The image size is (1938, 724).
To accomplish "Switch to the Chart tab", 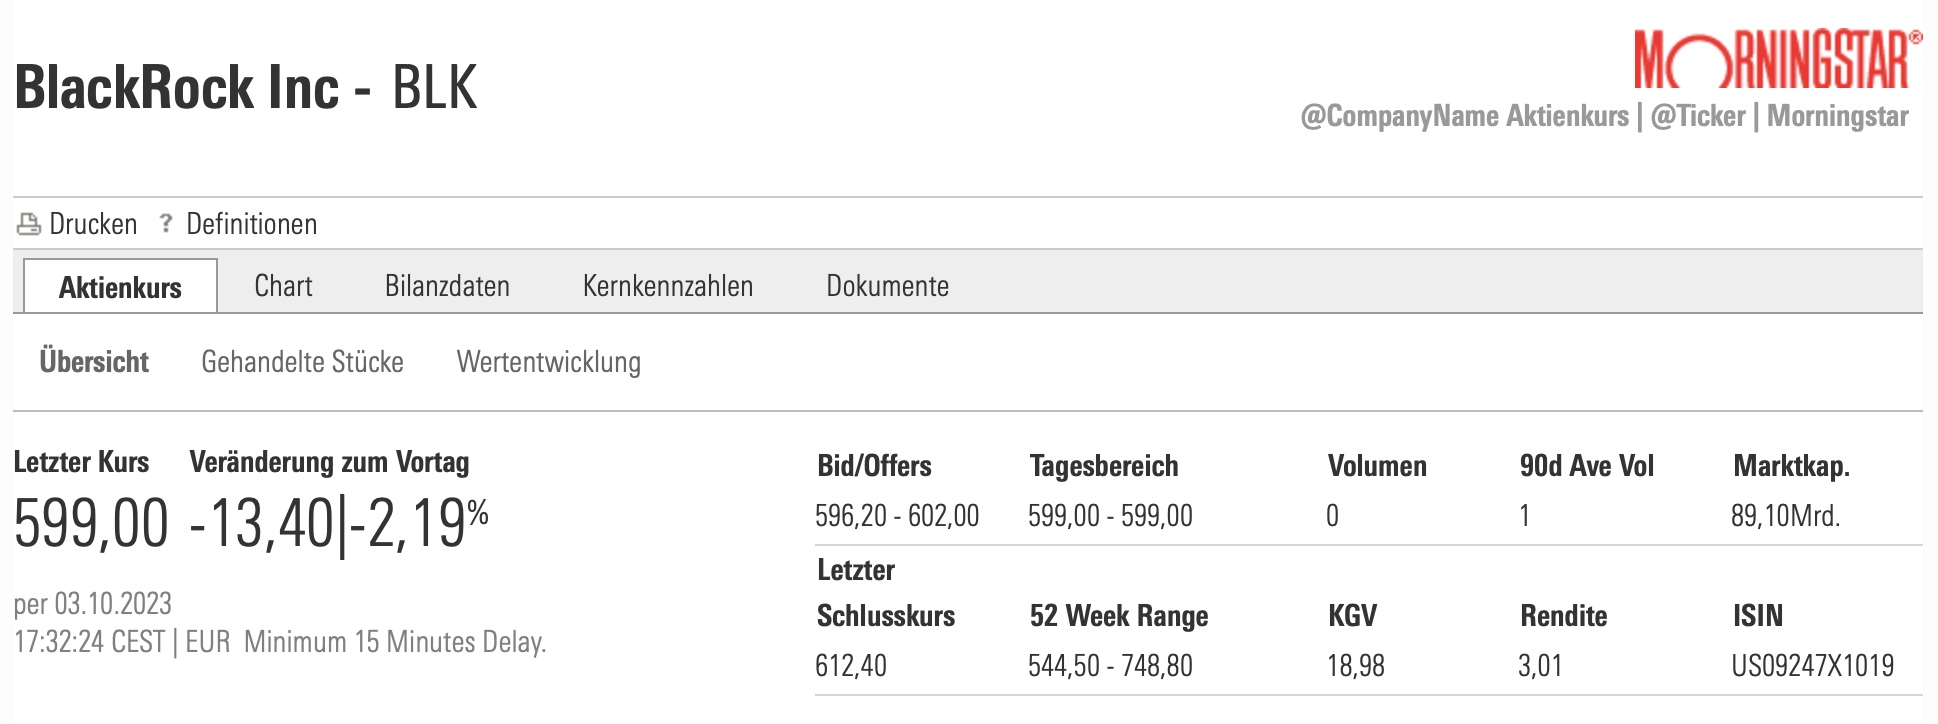I will (x=283, y=286).
